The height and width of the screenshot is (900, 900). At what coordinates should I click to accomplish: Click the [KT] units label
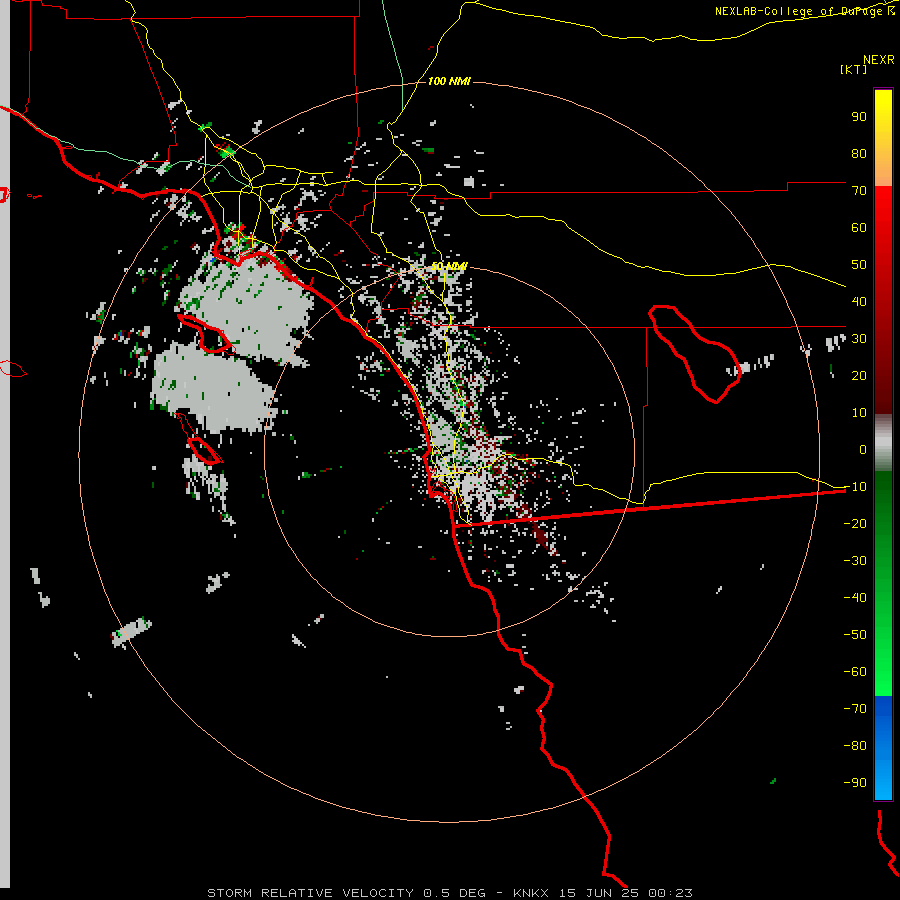coord(853,69)
